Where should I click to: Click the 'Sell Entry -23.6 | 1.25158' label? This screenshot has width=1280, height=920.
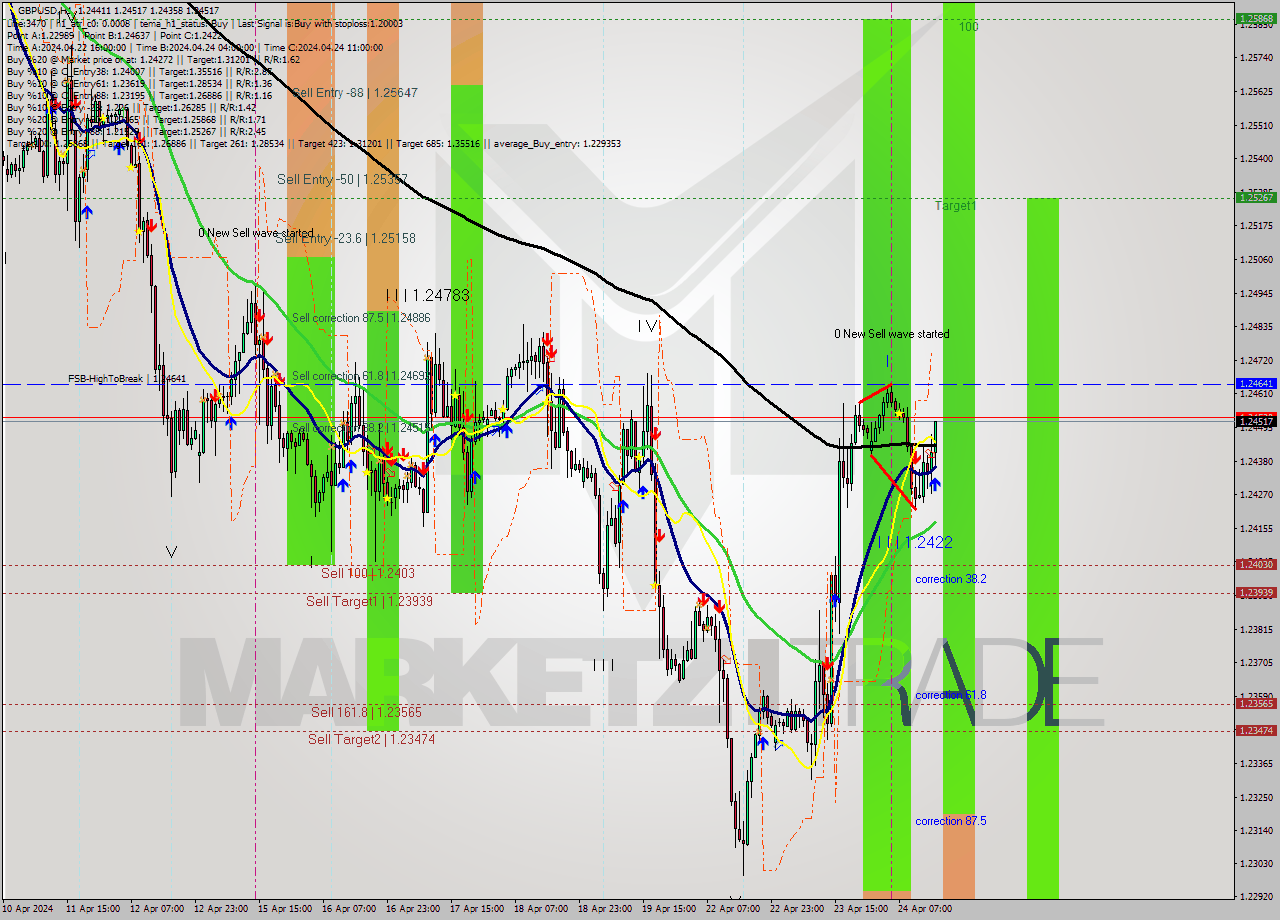[x=345, y=238]
